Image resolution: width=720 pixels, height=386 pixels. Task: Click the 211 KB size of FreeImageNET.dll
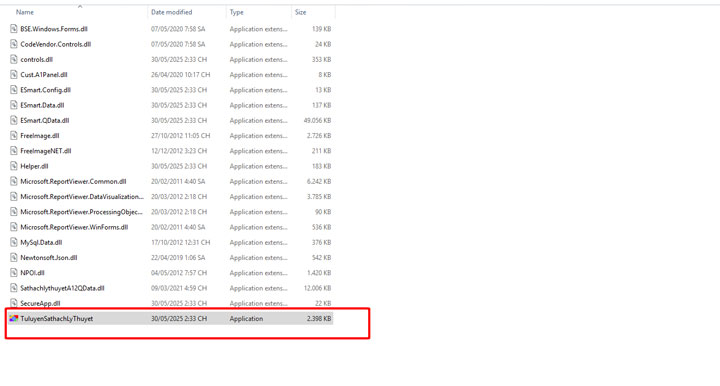pos(322,151)
